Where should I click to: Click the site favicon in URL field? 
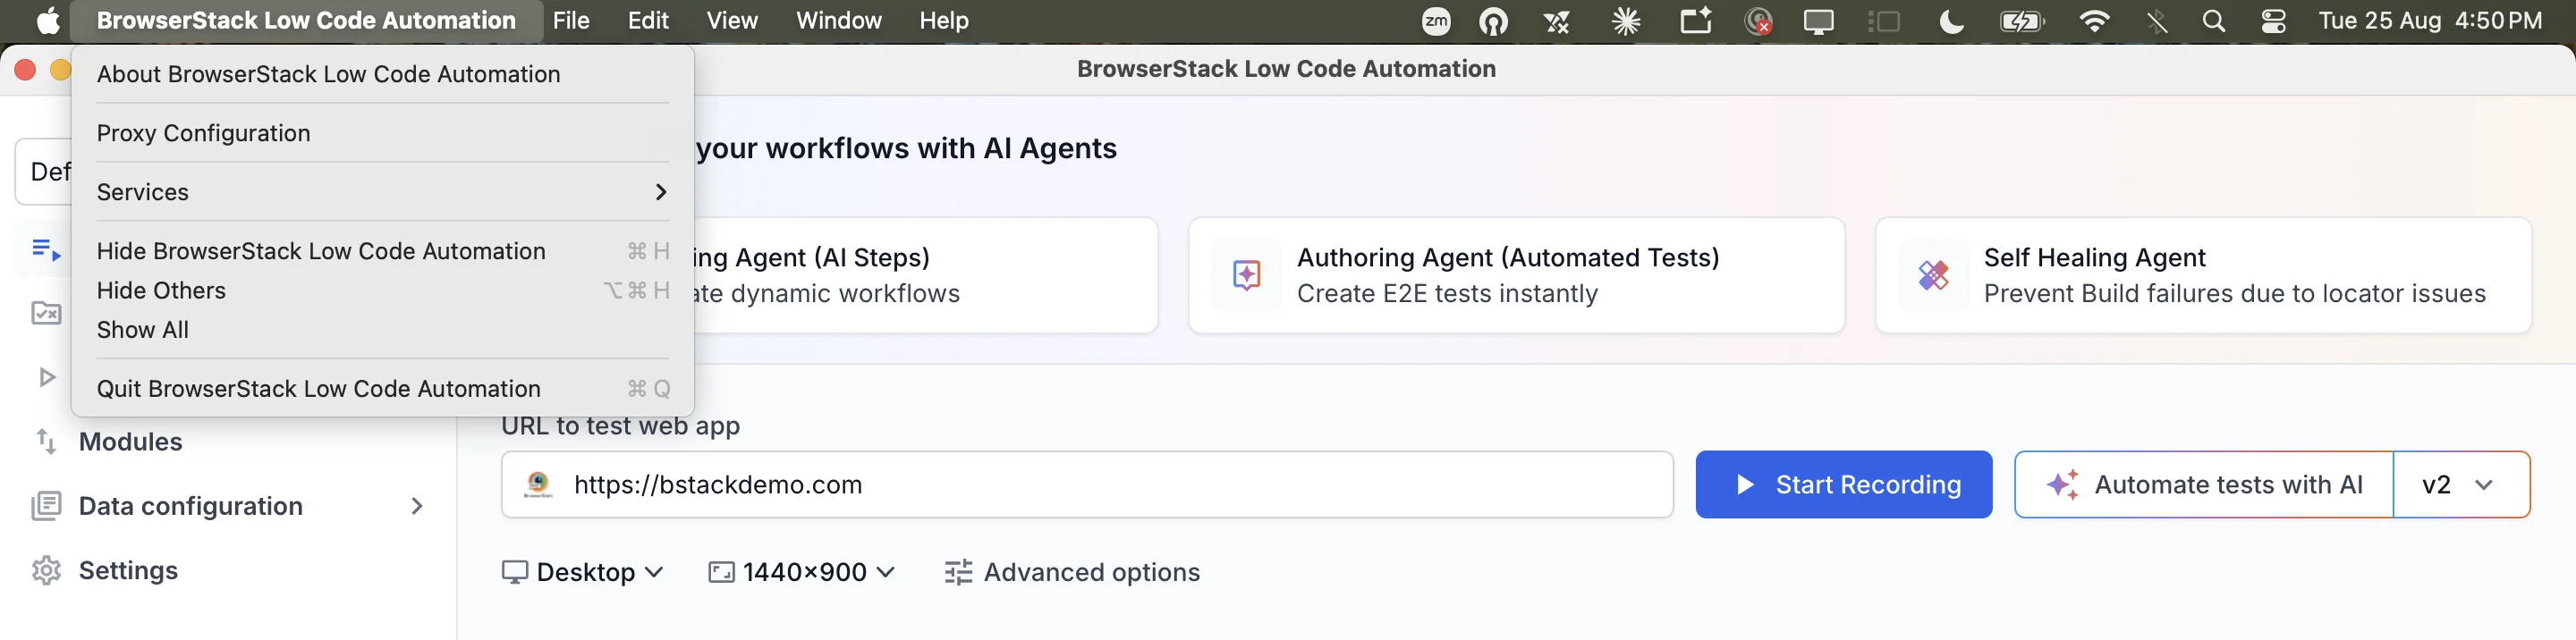coord(538,485)
